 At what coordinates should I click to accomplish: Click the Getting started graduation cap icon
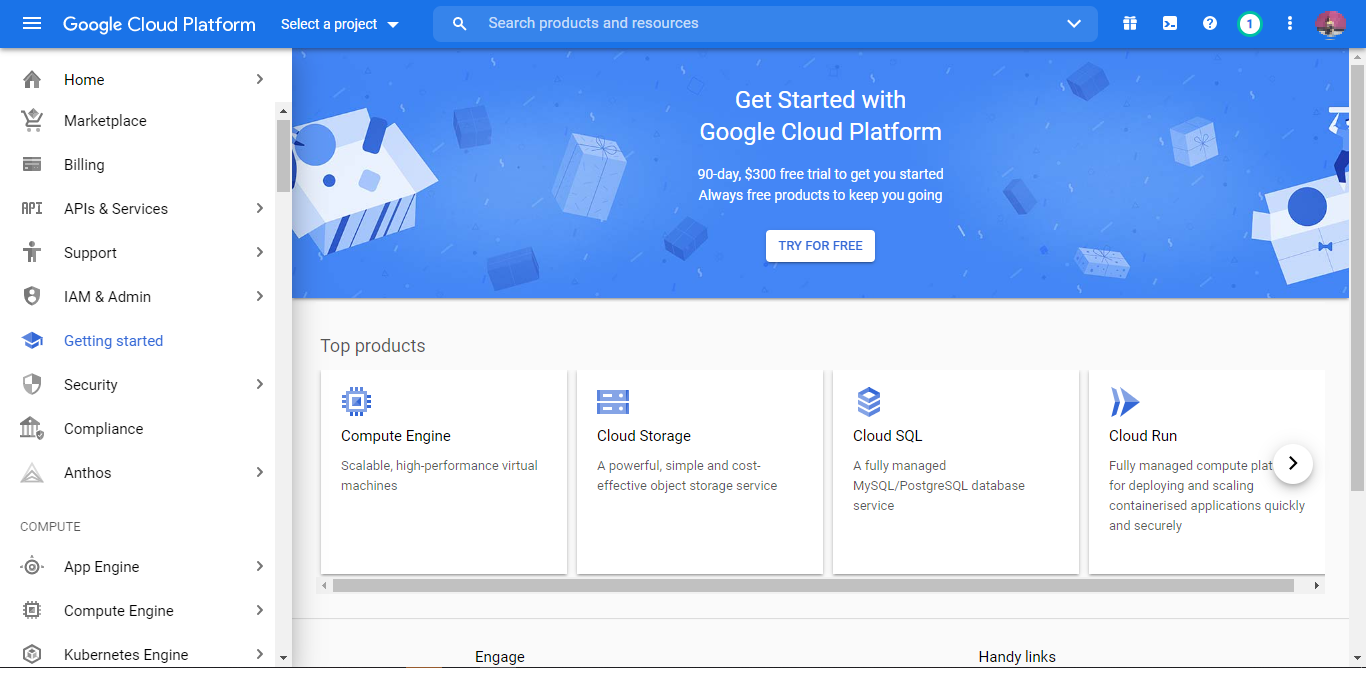tap(32, 341)
